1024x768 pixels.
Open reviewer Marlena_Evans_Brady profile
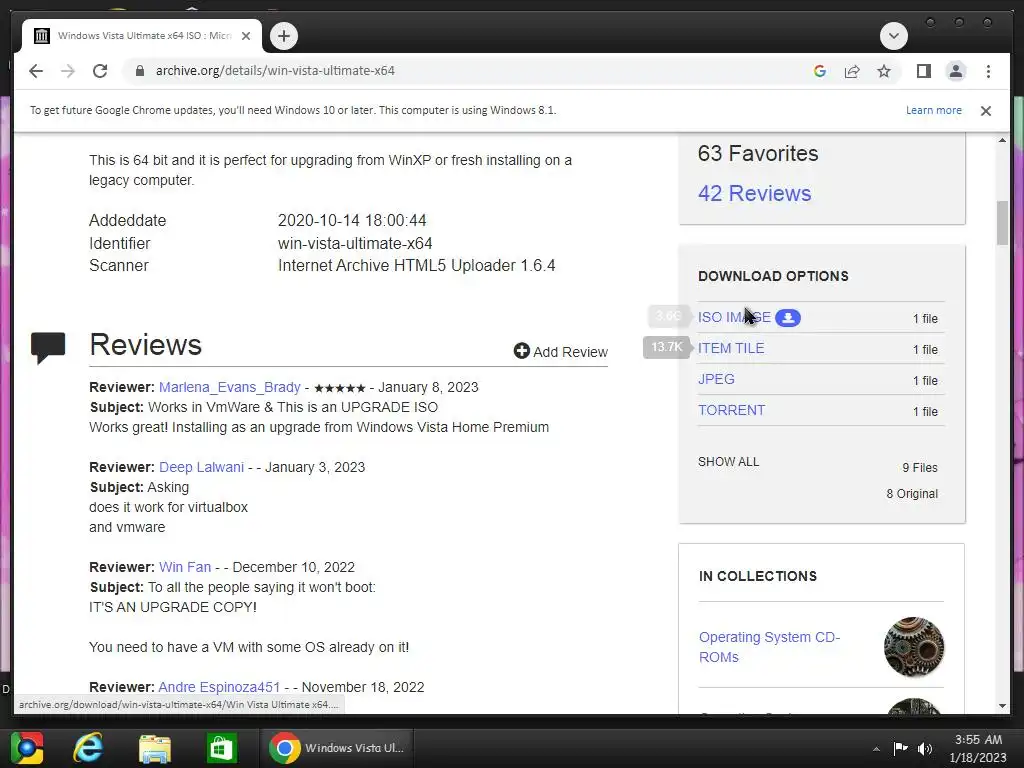click(230, 387)
